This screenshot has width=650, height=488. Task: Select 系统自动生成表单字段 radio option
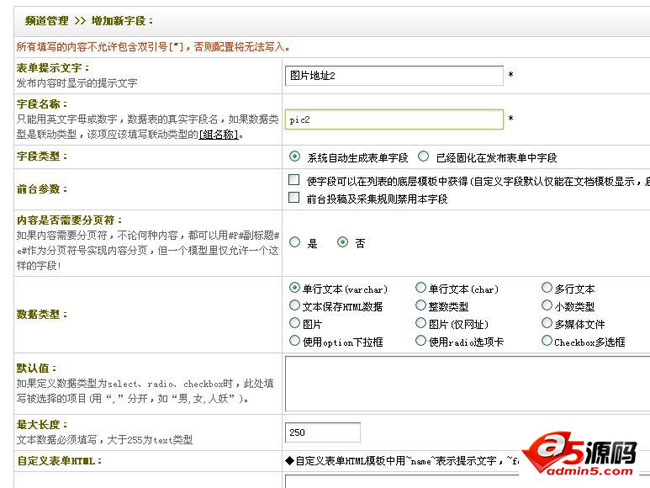point(294,156)
